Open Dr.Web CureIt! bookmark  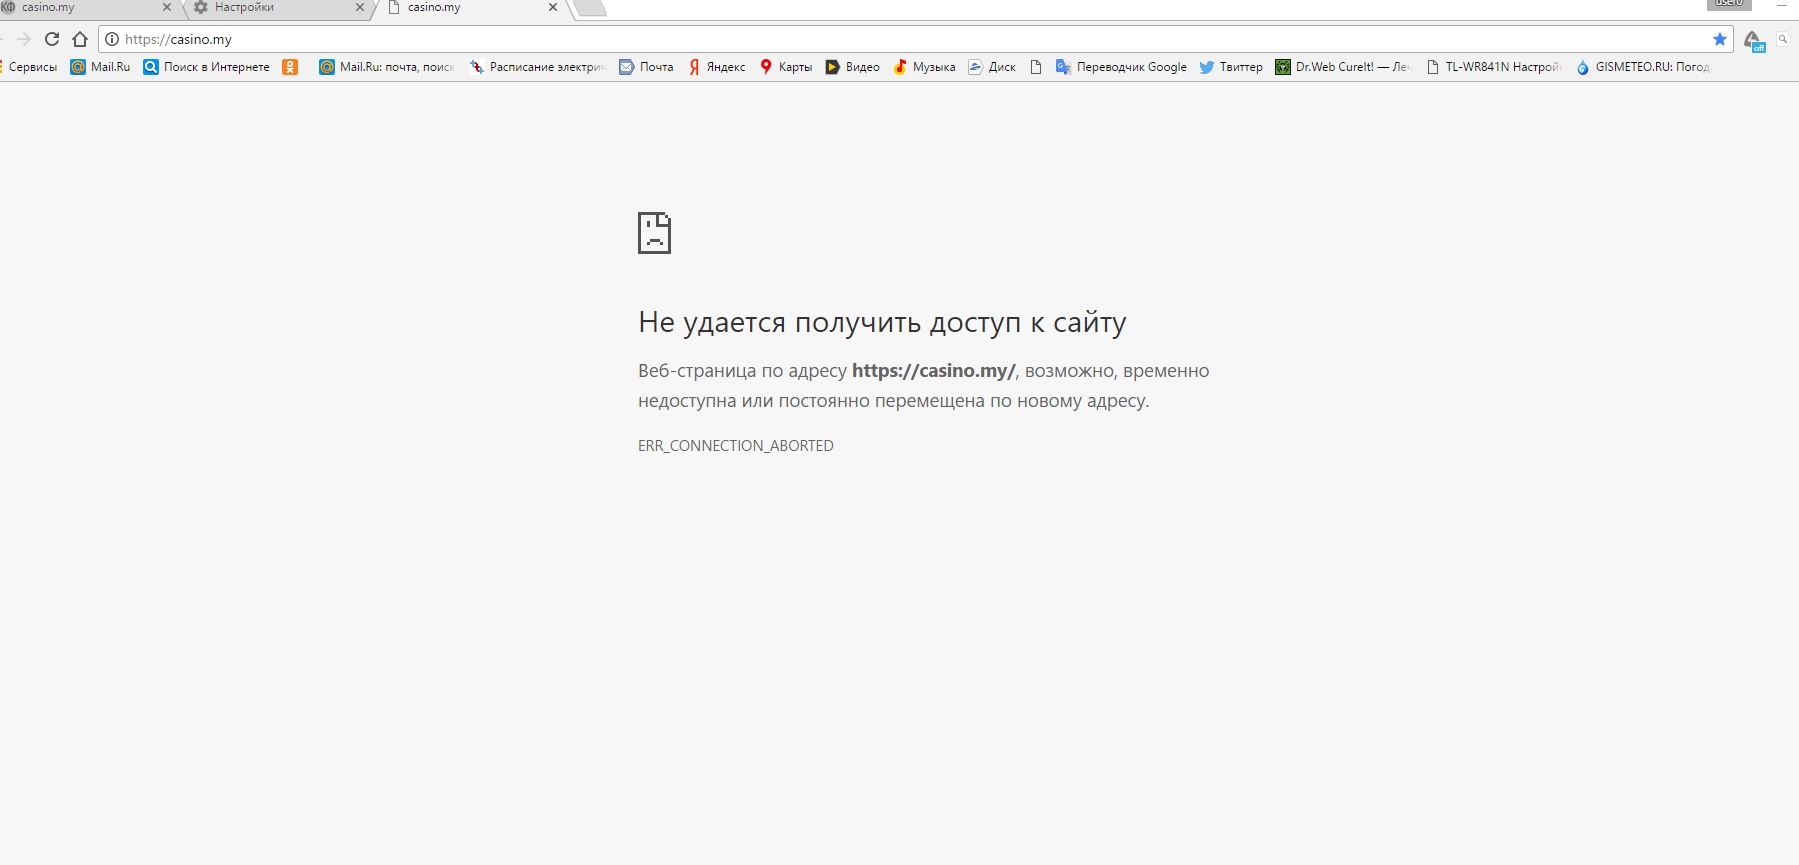[1343, 67]
